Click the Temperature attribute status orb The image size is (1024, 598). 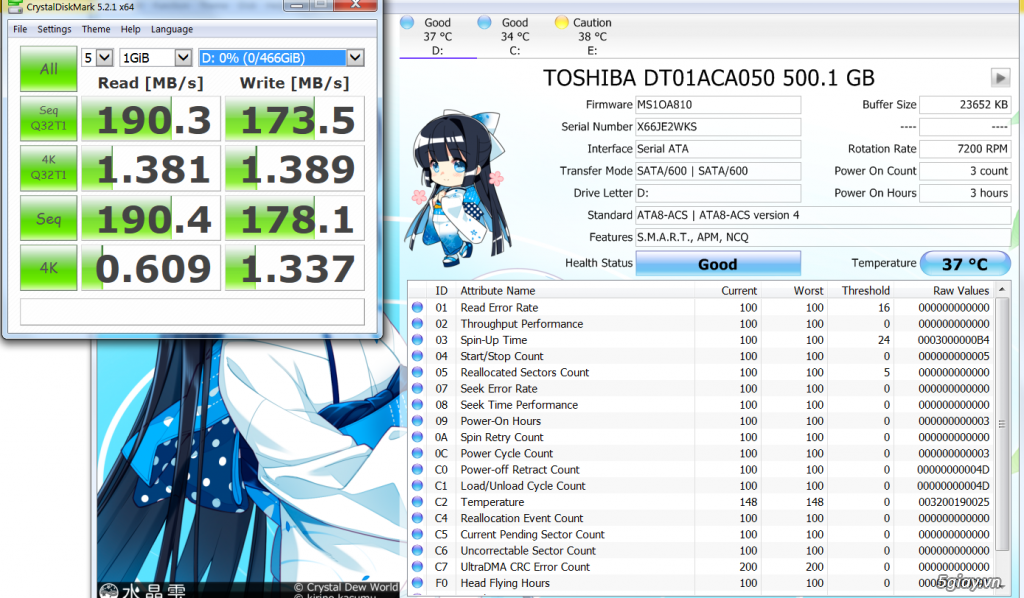[417, 502]
